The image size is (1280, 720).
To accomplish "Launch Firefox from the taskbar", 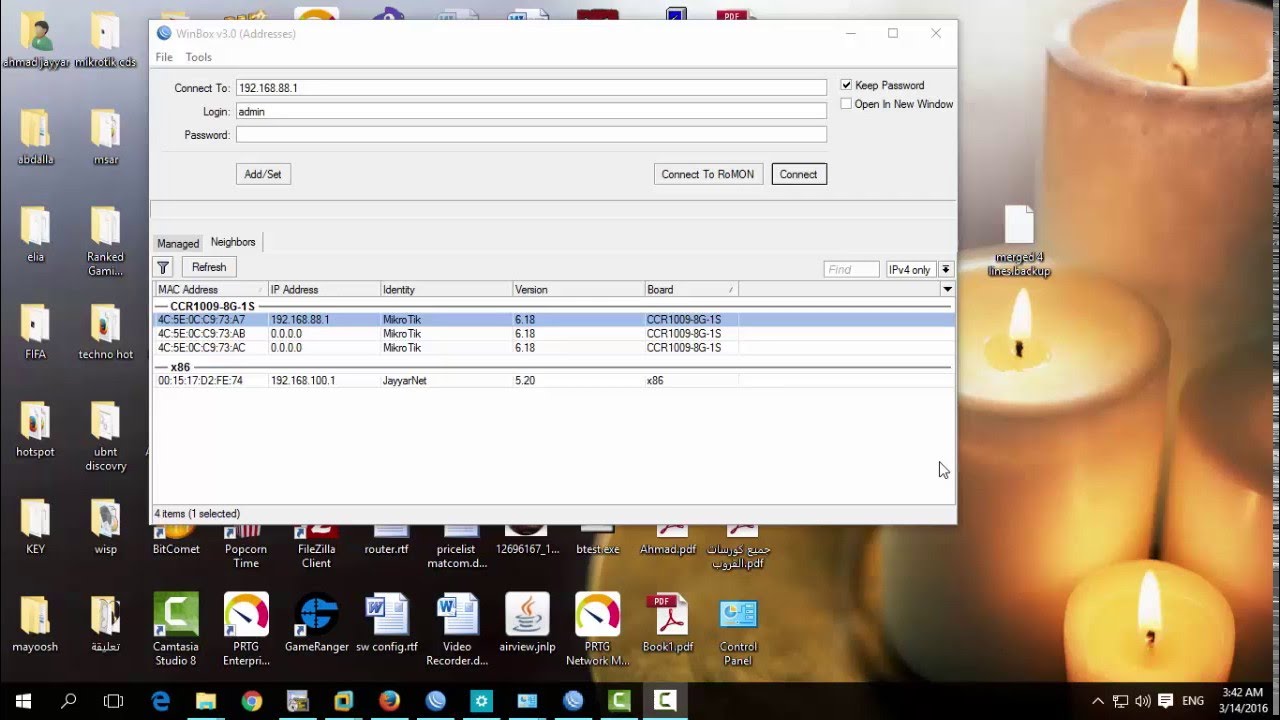I will click(x=389, y=701).
